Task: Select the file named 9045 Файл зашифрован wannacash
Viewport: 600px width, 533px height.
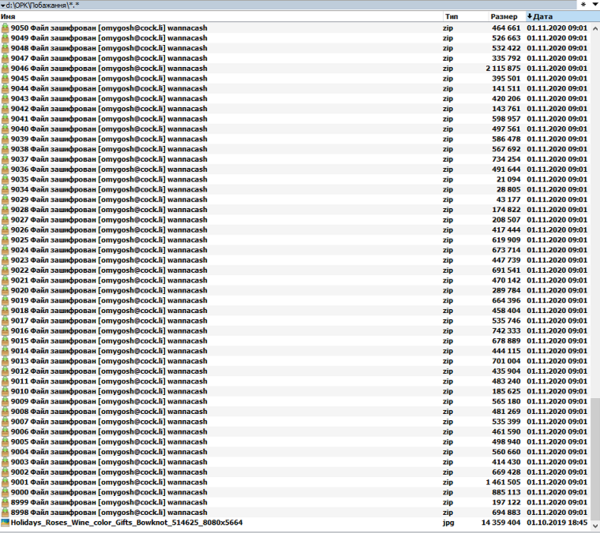Action: coord(109,78)
